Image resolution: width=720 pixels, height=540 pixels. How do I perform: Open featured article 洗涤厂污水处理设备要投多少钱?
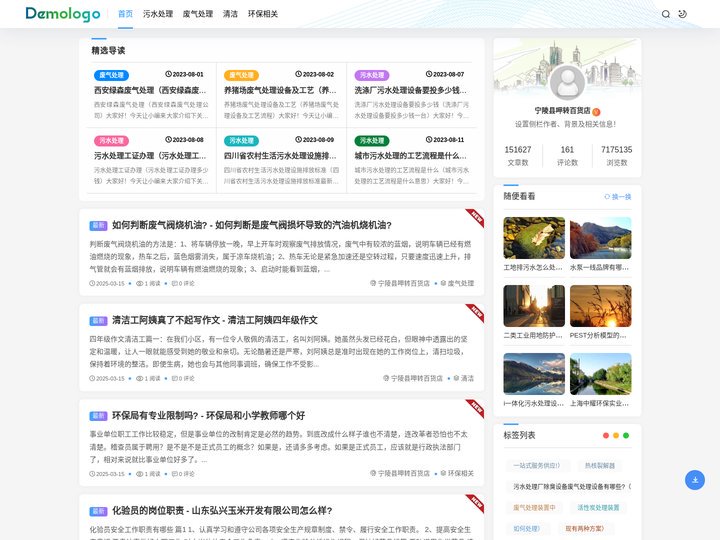click(x=411, y=90)
